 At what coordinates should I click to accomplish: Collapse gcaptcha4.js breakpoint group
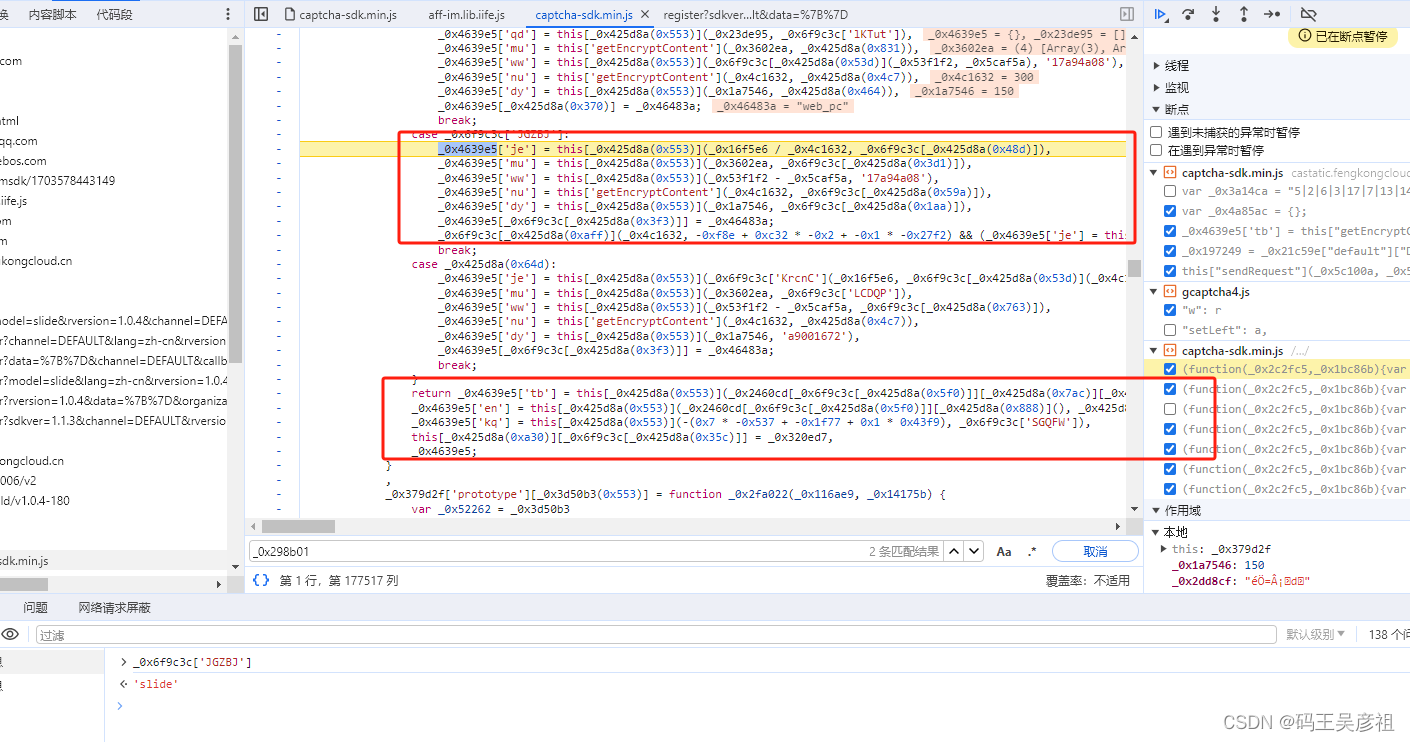[x=1156, y=291]
